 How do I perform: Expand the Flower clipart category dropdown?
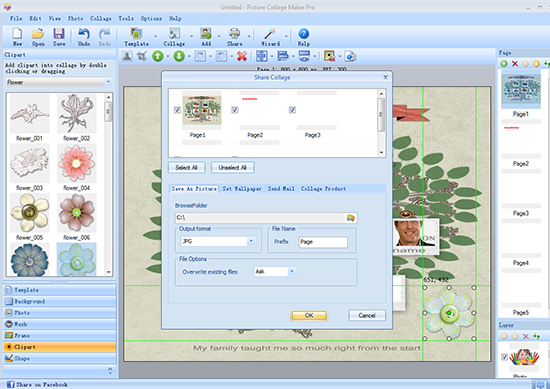[x=108, y=82]
